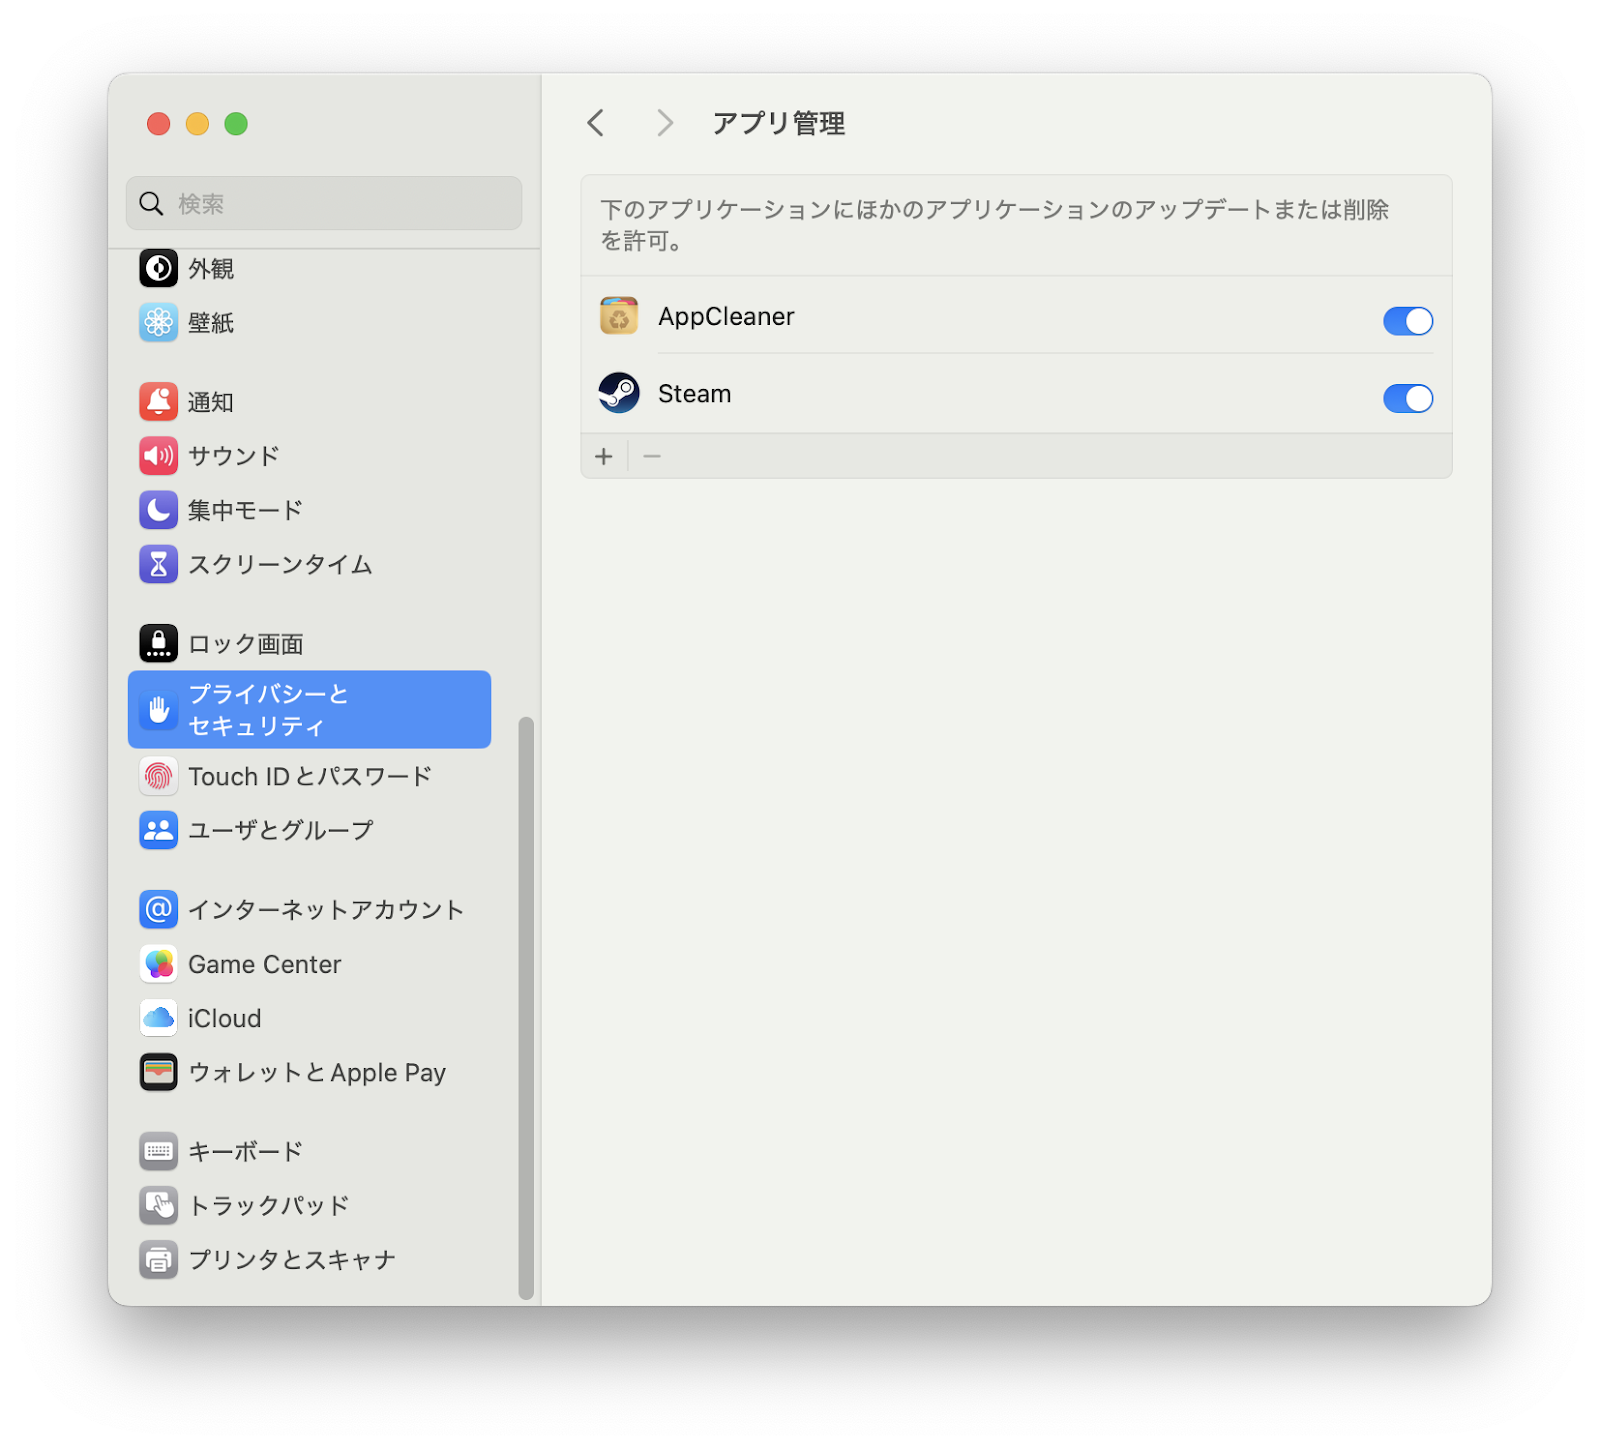Open プリンタとスキャナ sidebar label
The image size is (1600, 1449).
click(292, 1260)
